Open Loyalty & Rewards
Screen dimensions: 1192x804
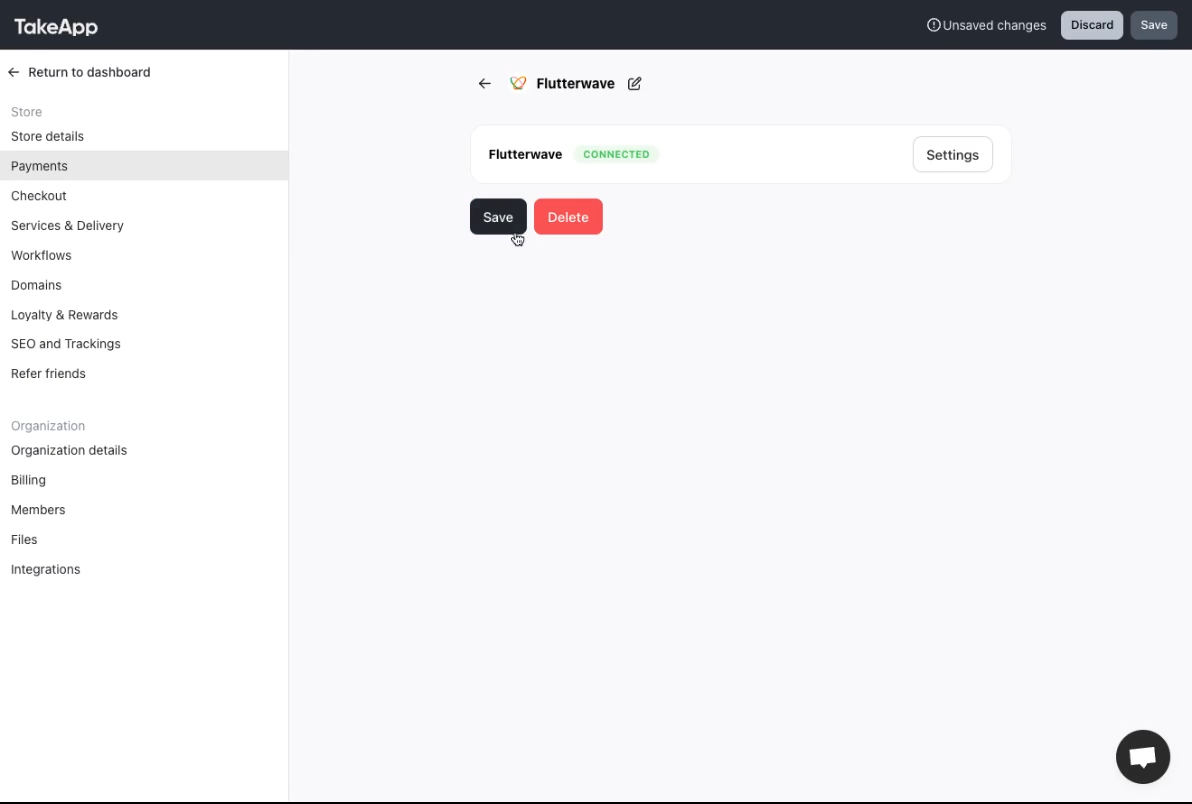64,315
